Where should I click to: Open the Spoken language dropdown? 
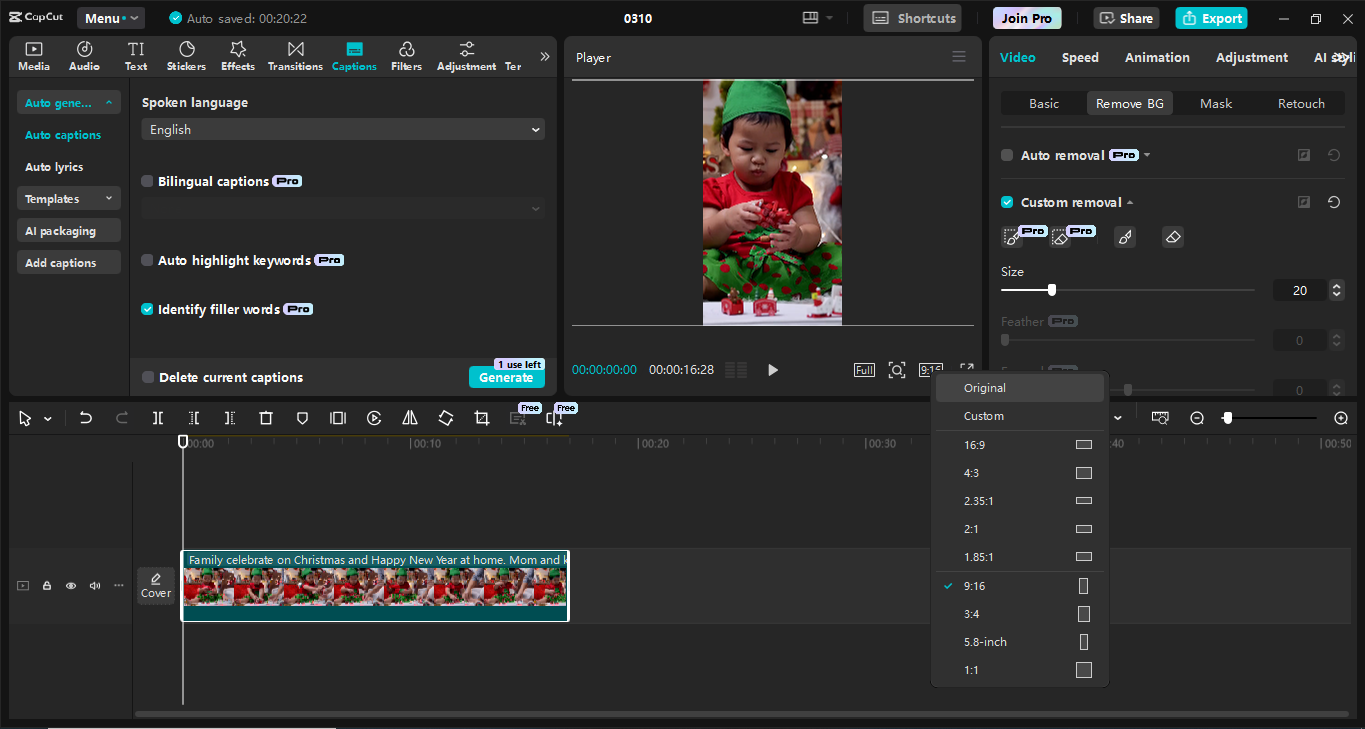tap(343, 129)
